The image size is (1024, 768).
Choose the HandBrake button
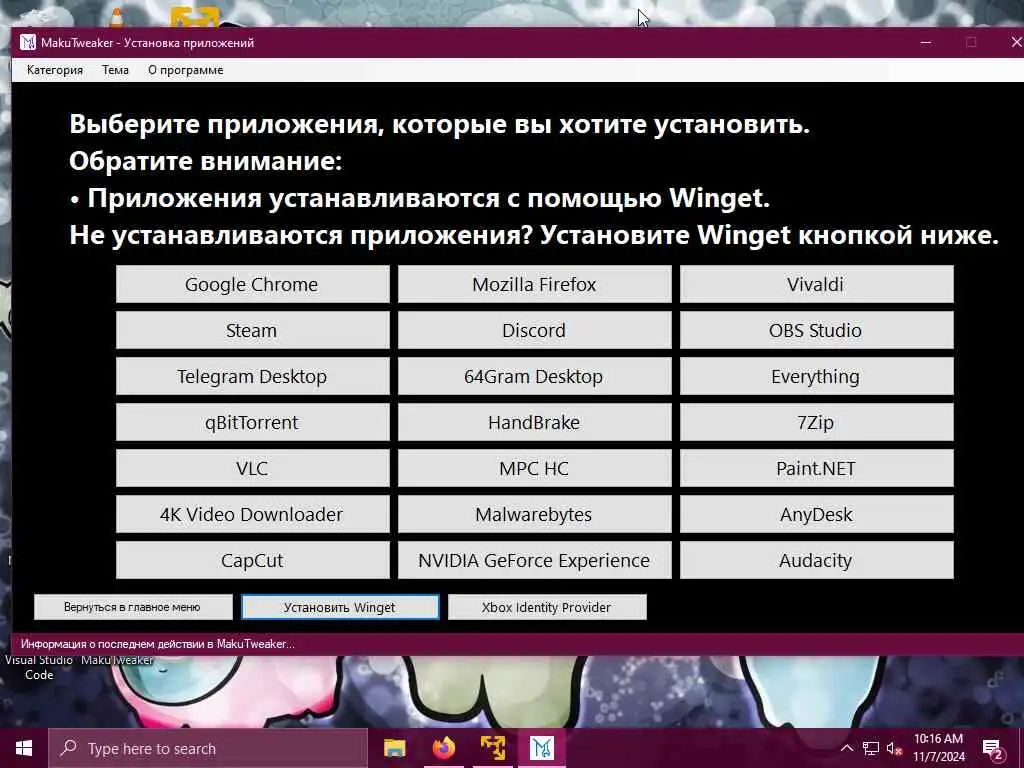click(534, 422)
